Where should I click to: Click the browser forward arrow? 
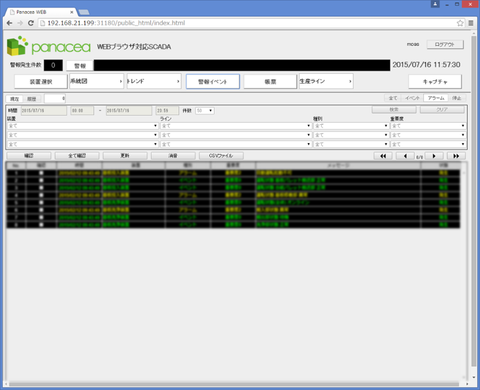pos(20,23)
